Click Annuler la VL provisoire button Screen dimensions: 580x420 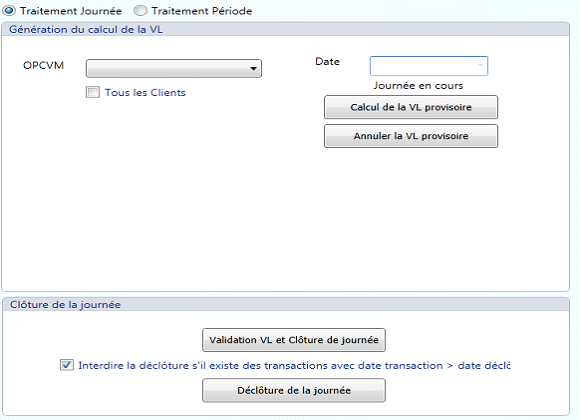click(411, 136)
